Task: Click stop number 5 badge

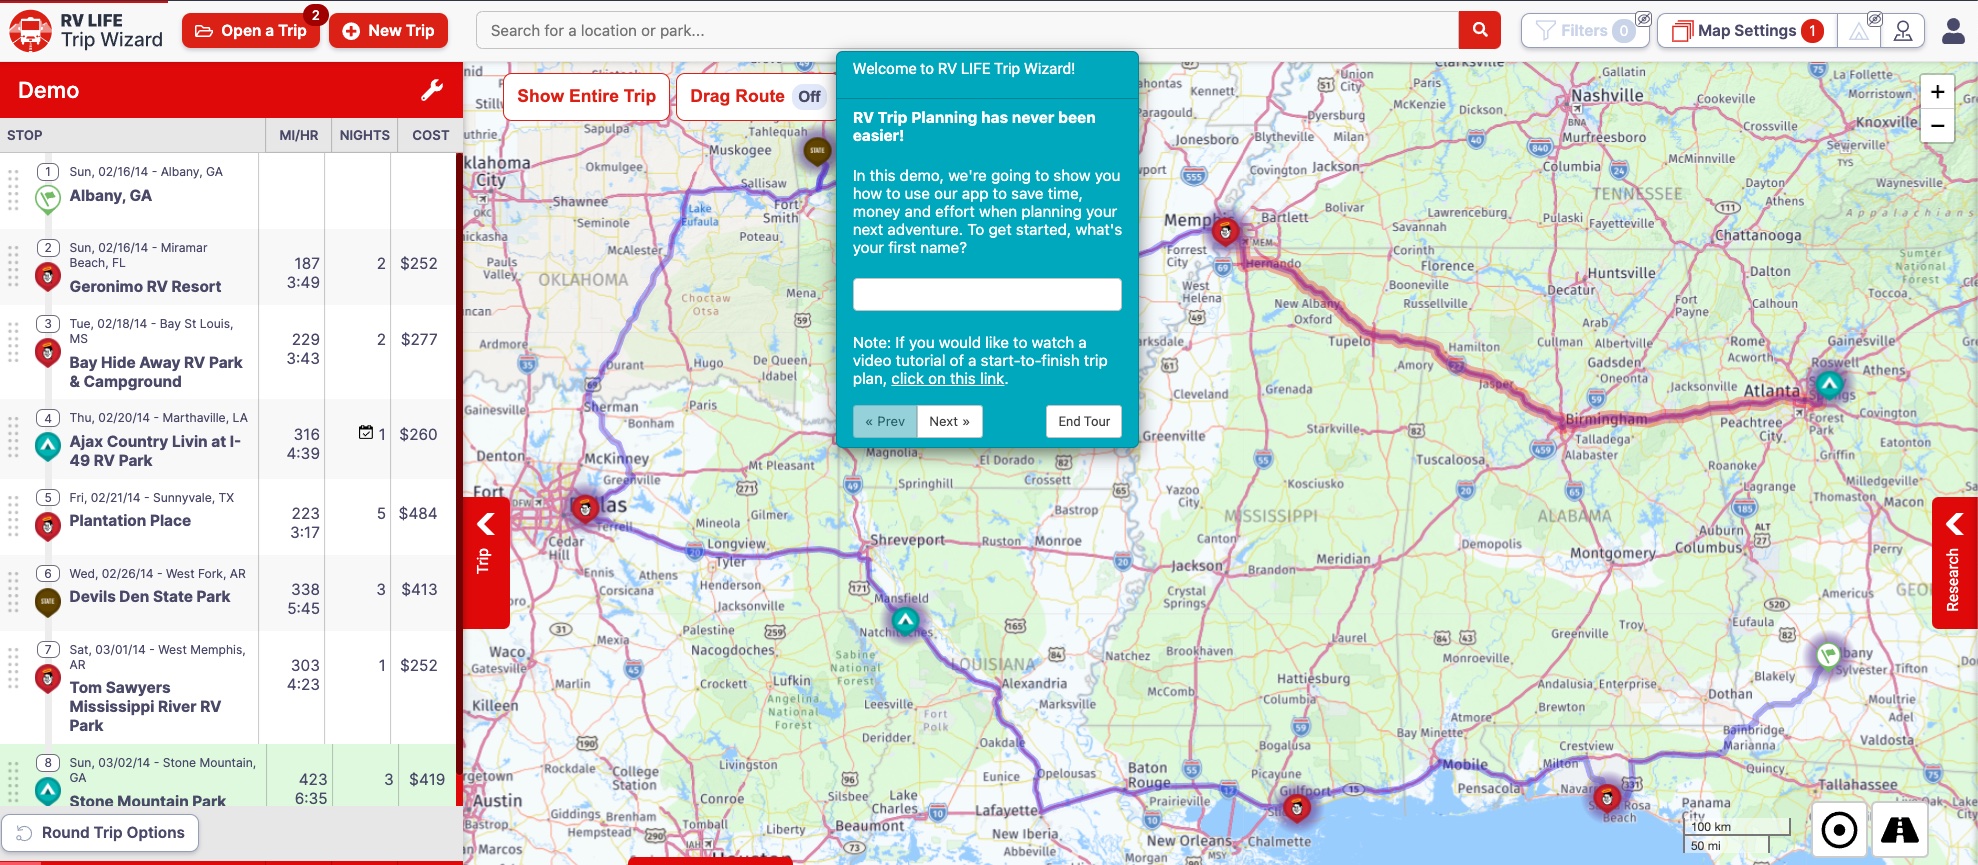Action: click(47, 497)
